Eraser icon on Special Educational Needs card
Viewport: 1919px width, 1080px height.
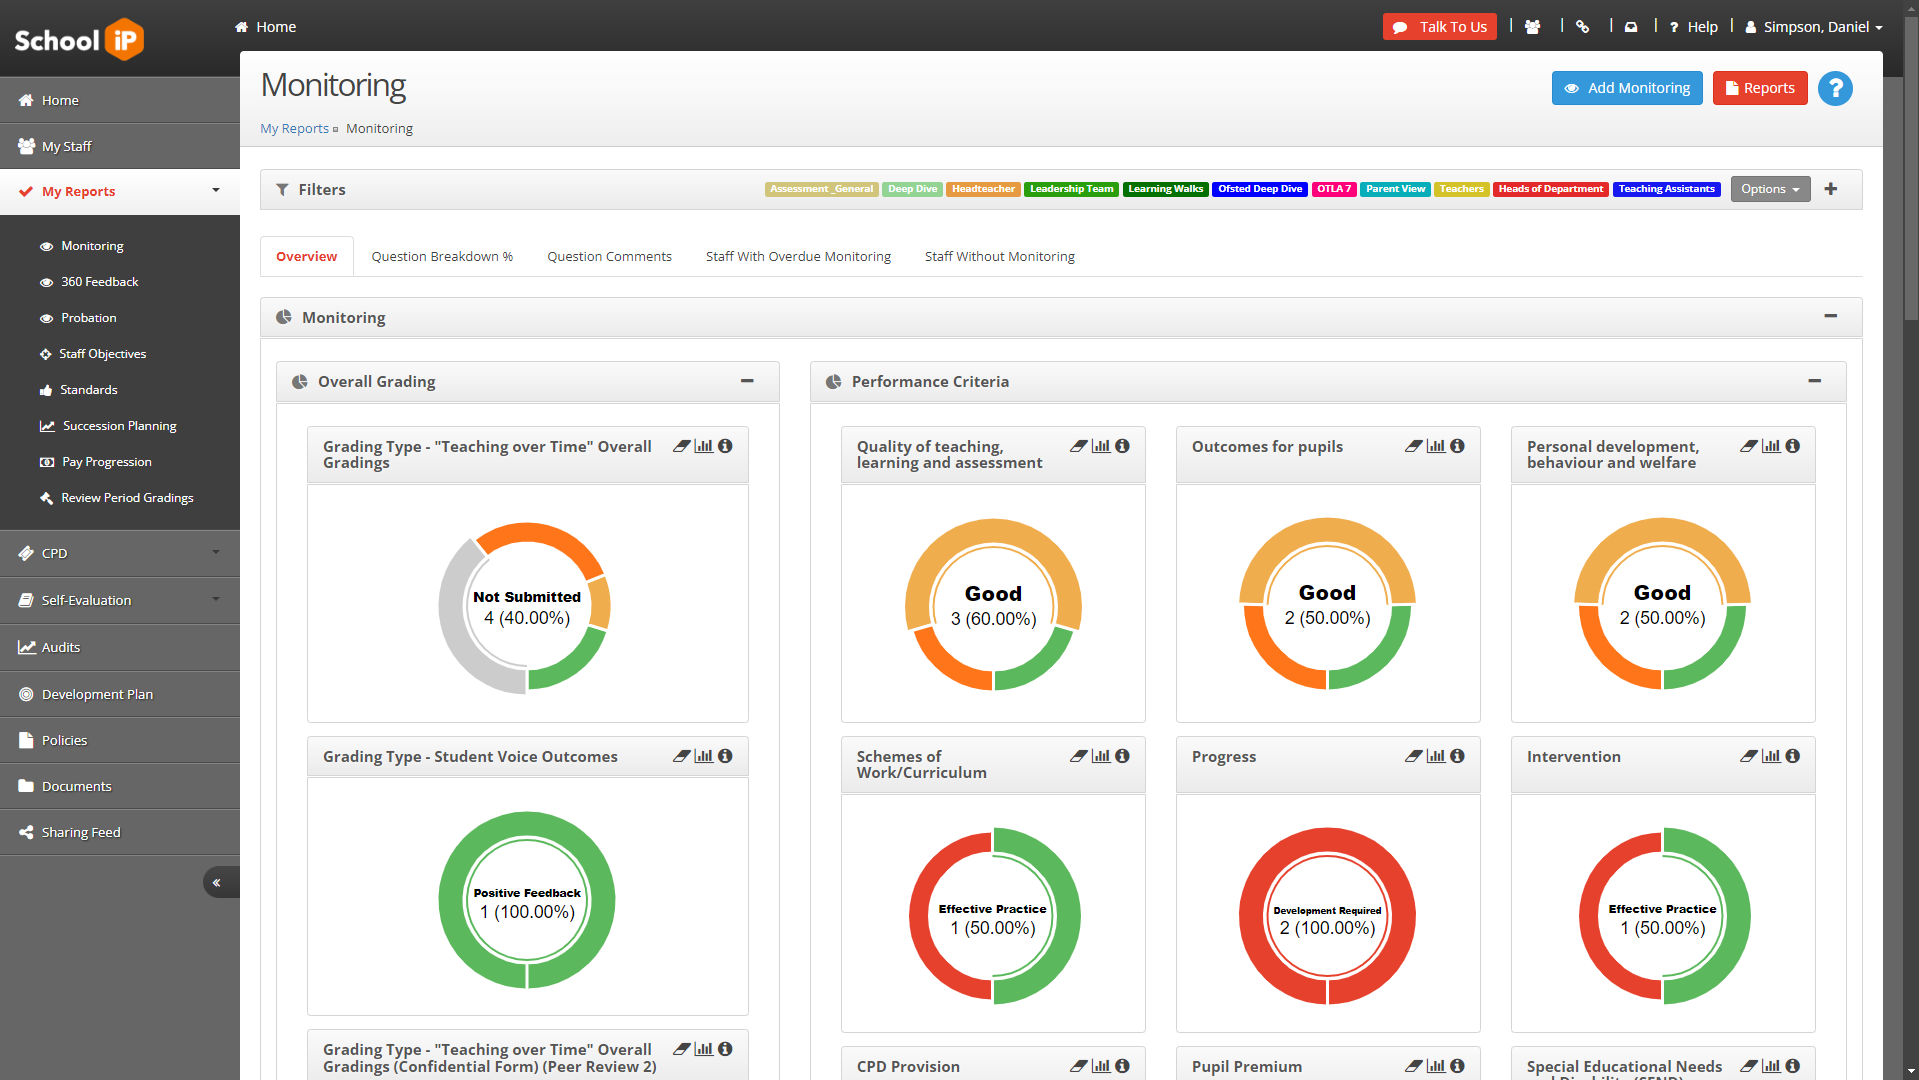[x=1749, y=1066]
